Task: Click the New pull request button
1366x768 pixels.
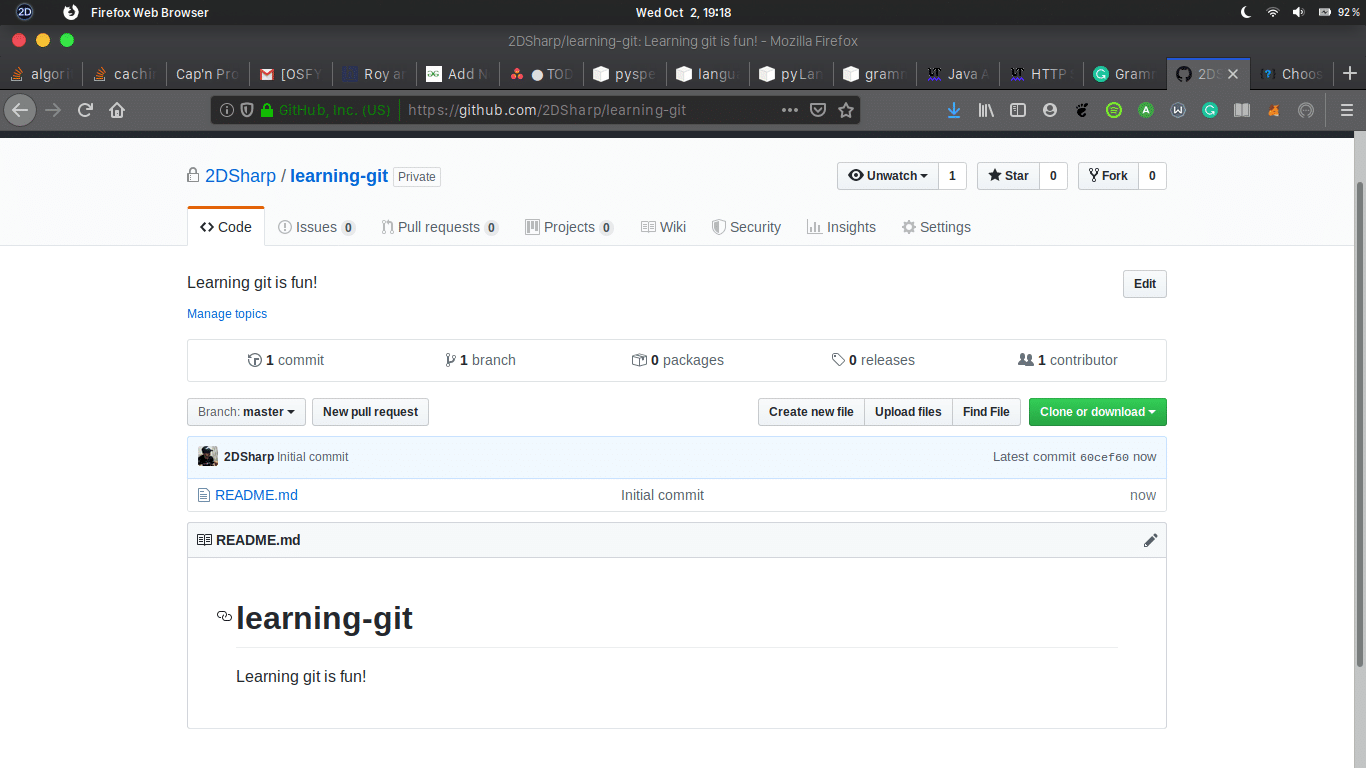Action: [370, 412]
